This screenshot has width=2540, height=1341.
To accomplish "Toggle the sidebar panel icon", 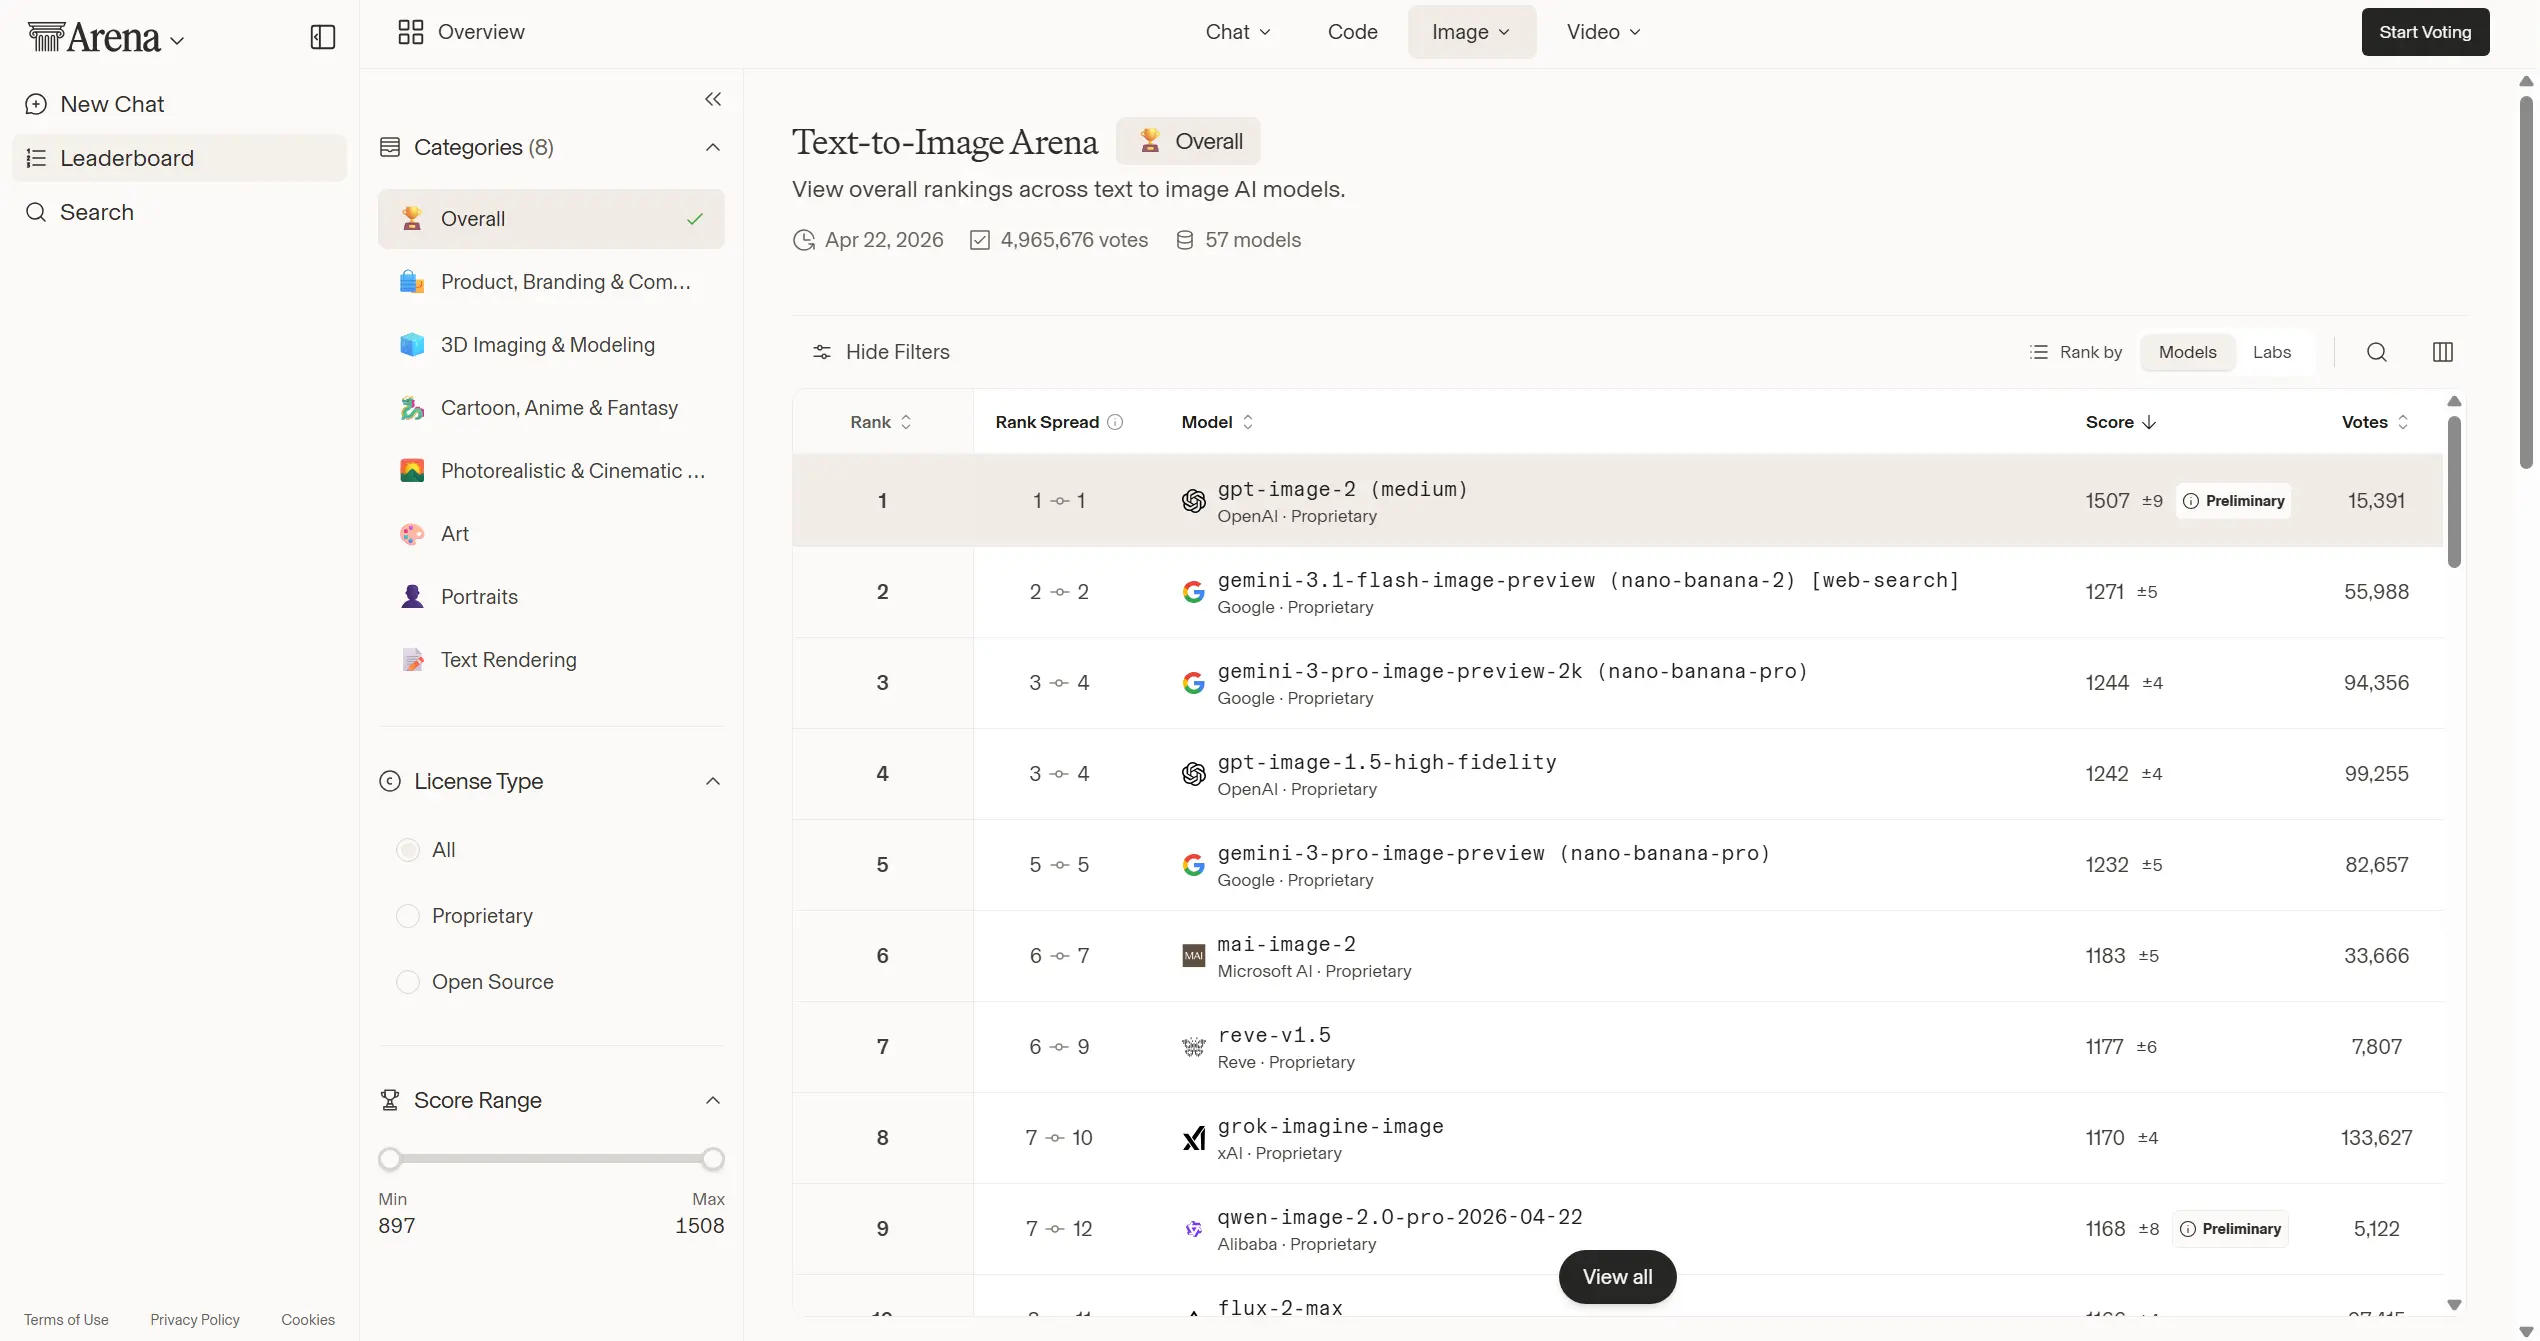I will tap(322, 38).
